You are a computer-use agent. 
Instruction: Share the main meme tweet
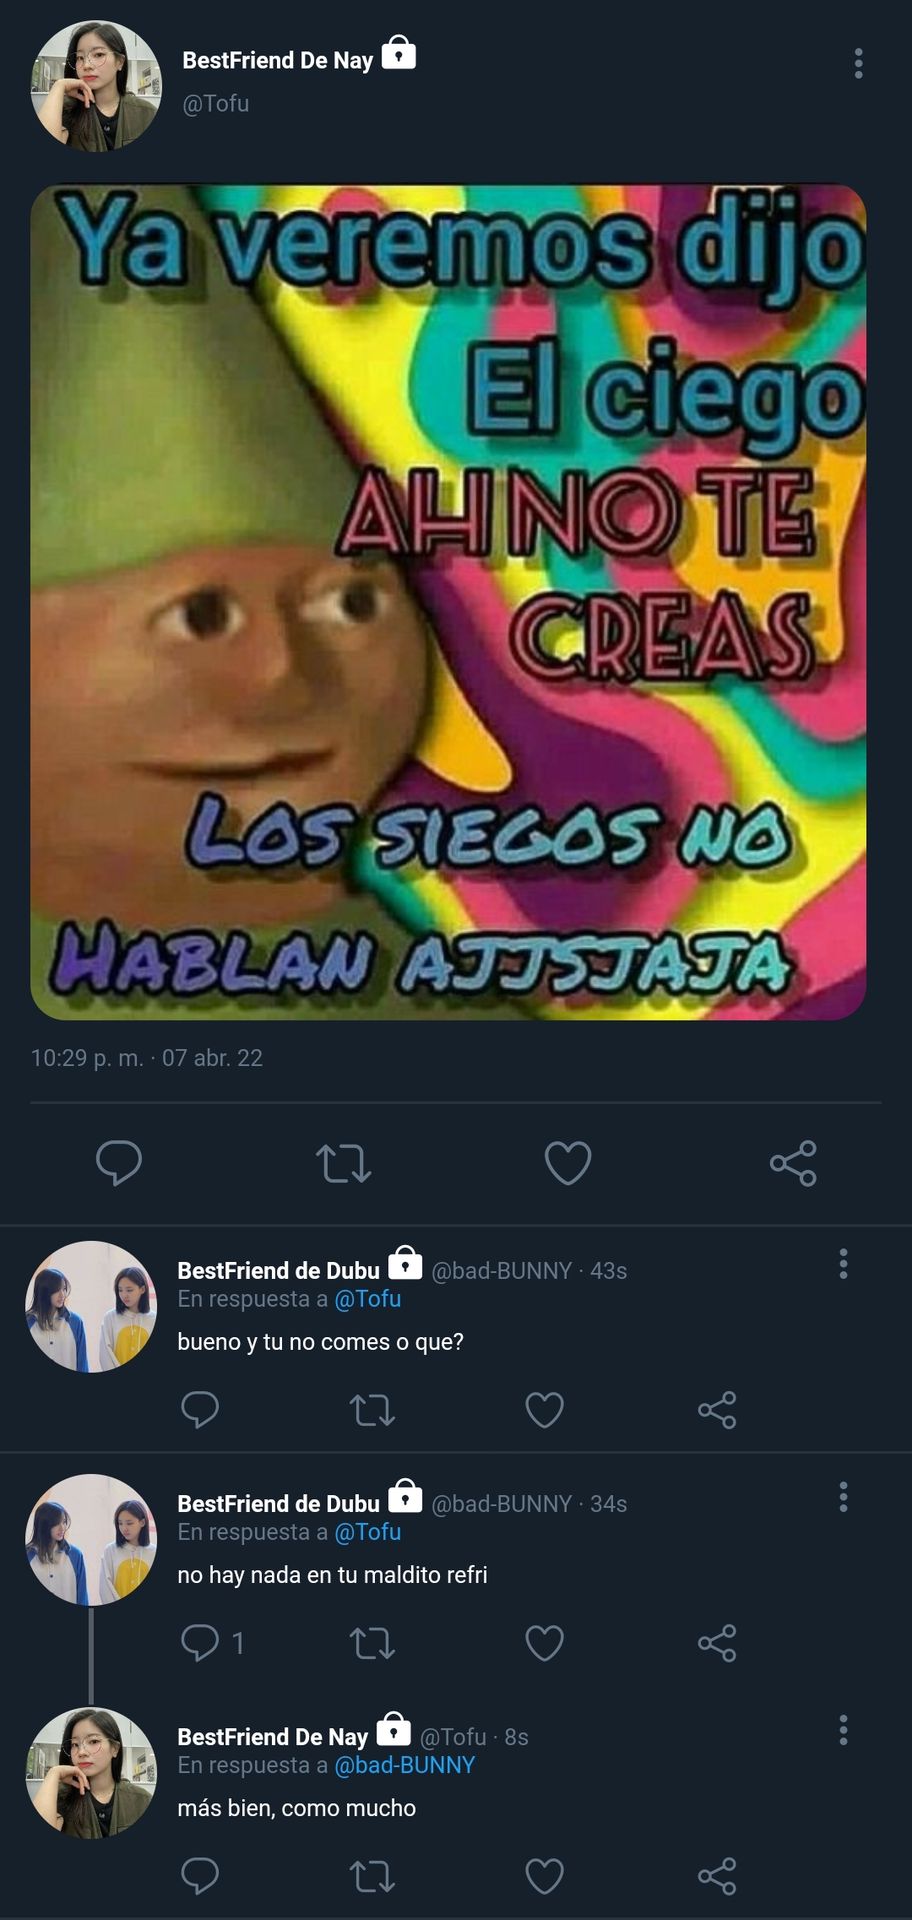point(793,1163)
